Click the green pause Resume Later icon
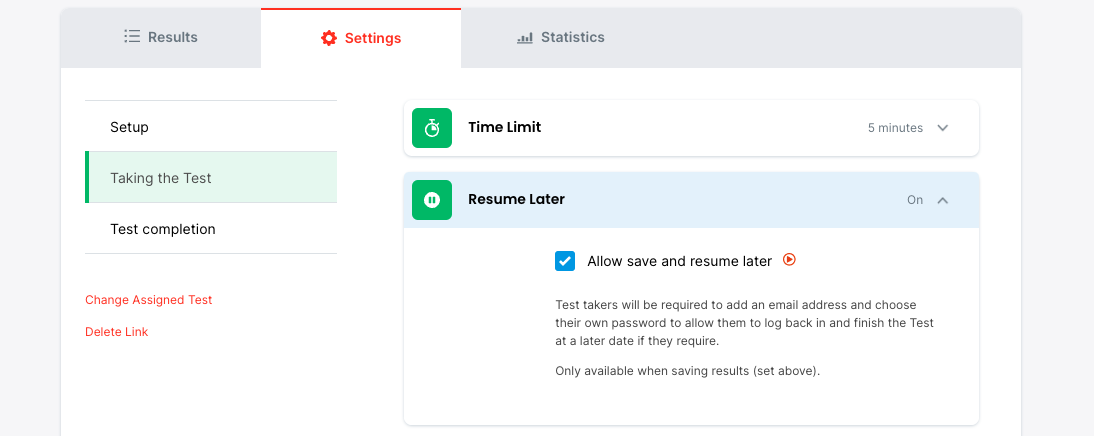 point(432,200)
